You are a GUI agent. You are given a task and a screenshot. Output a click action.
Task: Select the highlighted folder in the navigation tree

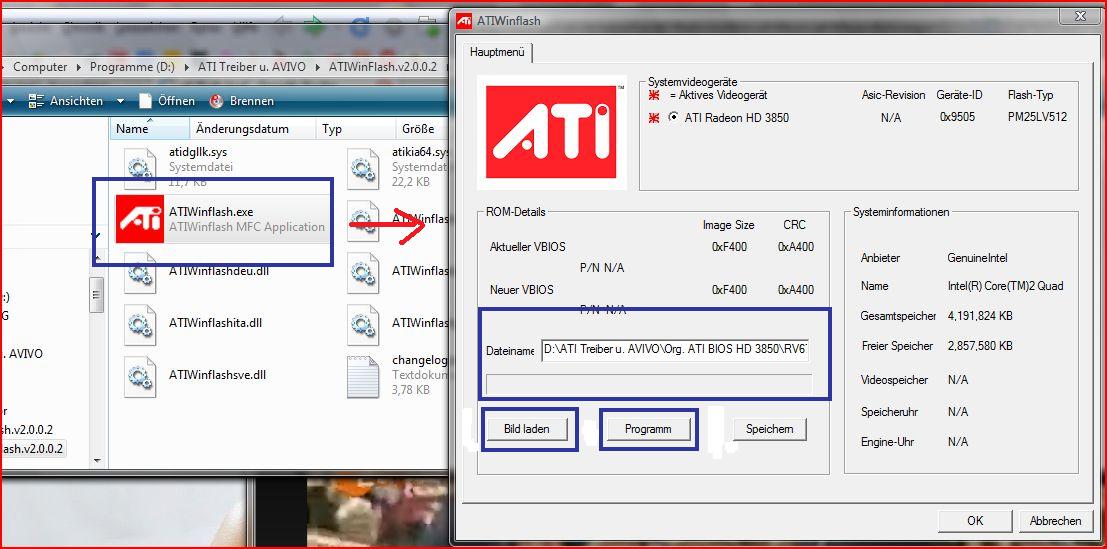[x=32, y=449]
